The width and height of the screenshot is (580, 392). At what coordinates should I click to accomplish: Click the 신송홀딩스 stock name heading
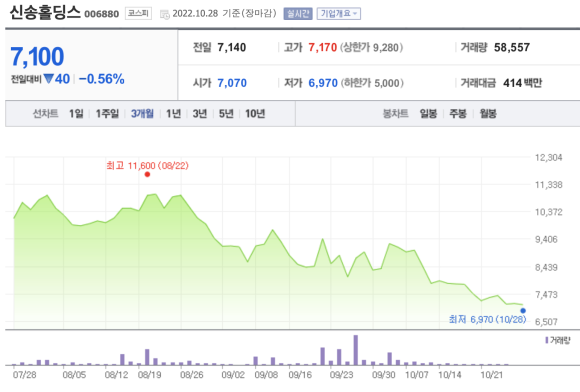(x=45, y=12)
